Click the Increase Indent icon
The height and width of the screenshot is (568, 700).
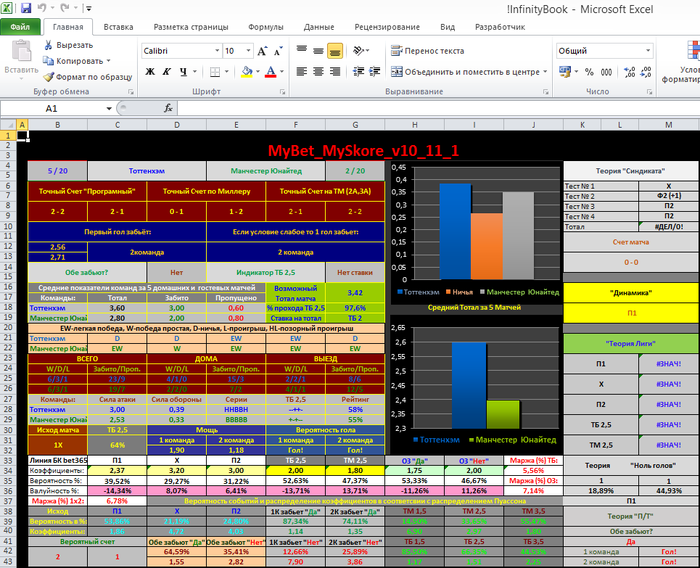pyautogui.click(x=375, y=71)
